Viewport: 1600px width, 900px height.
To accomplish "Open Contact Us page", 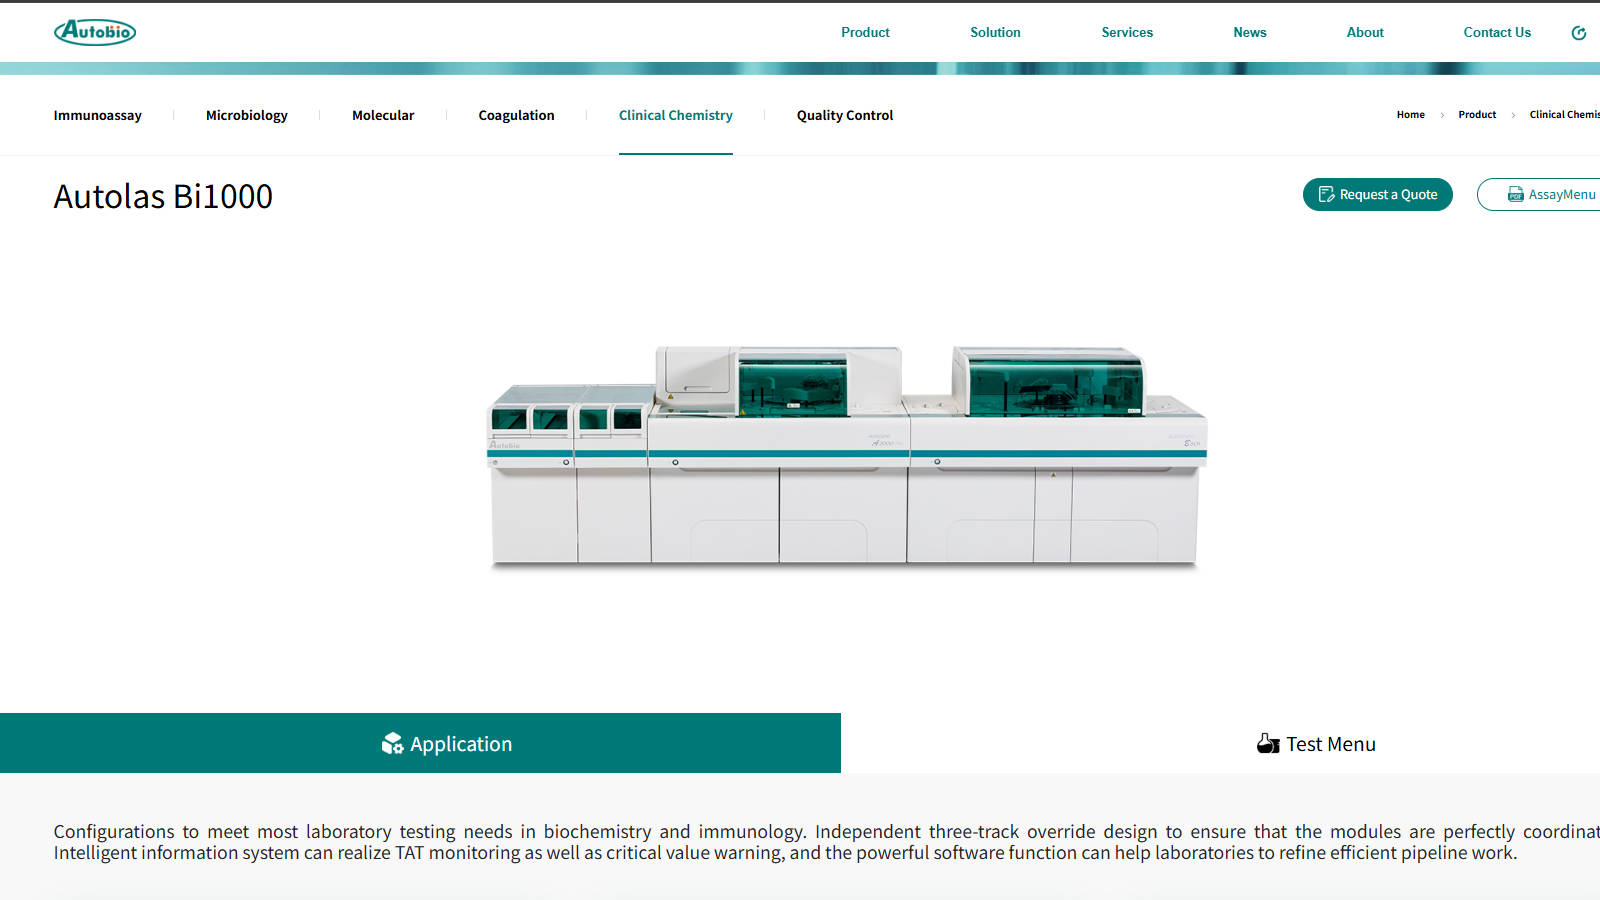I will (x=1497, y=32).
